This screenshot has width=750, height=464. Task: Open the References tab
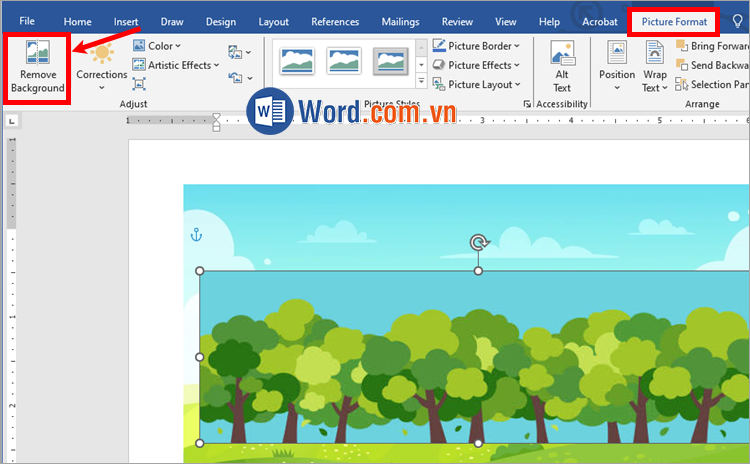[x=335, y=21]
